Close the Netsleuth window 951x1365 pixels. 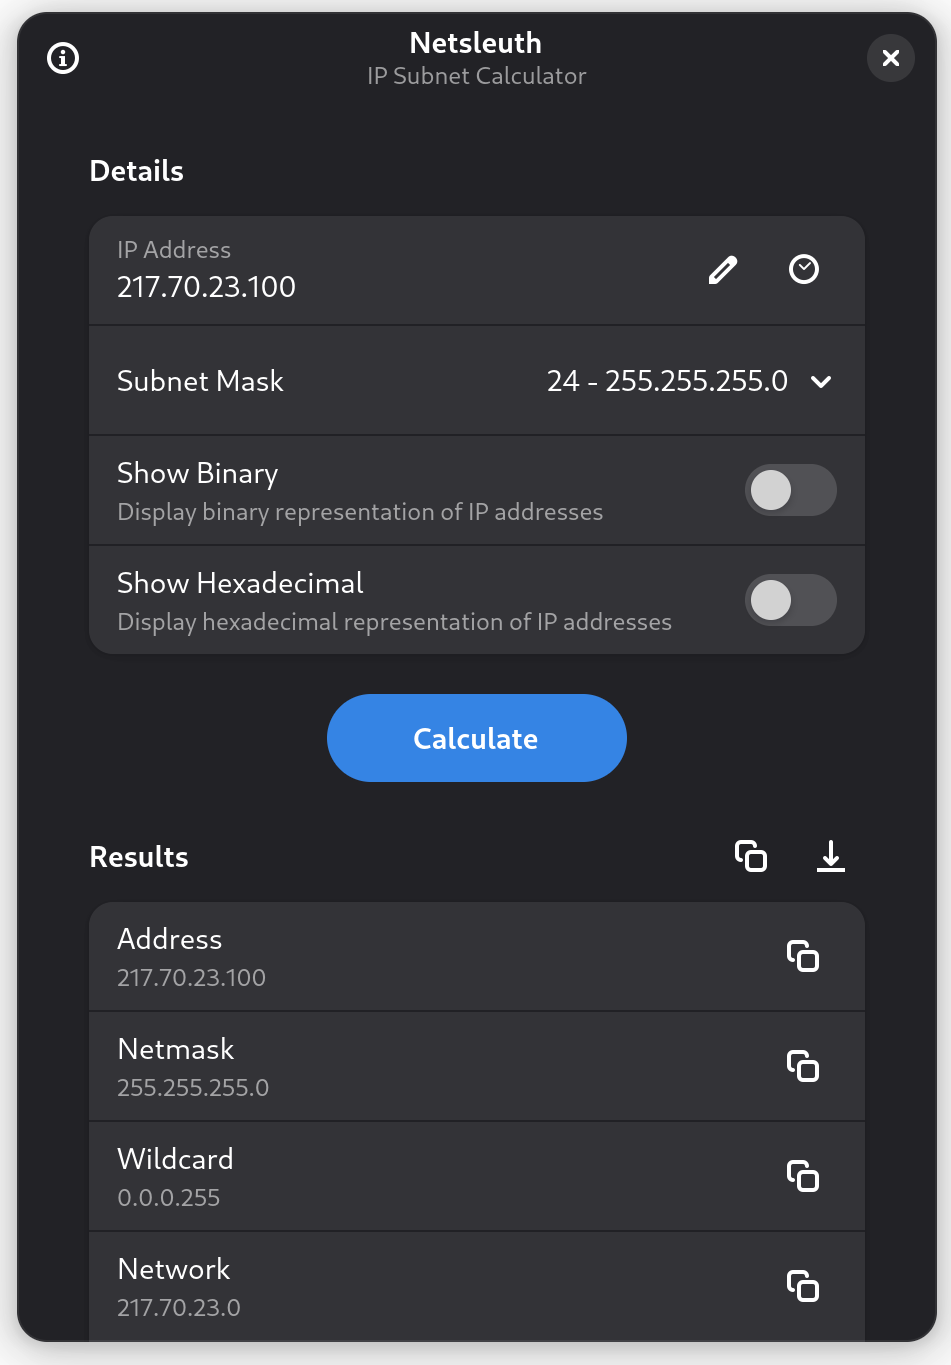point(890,58)
